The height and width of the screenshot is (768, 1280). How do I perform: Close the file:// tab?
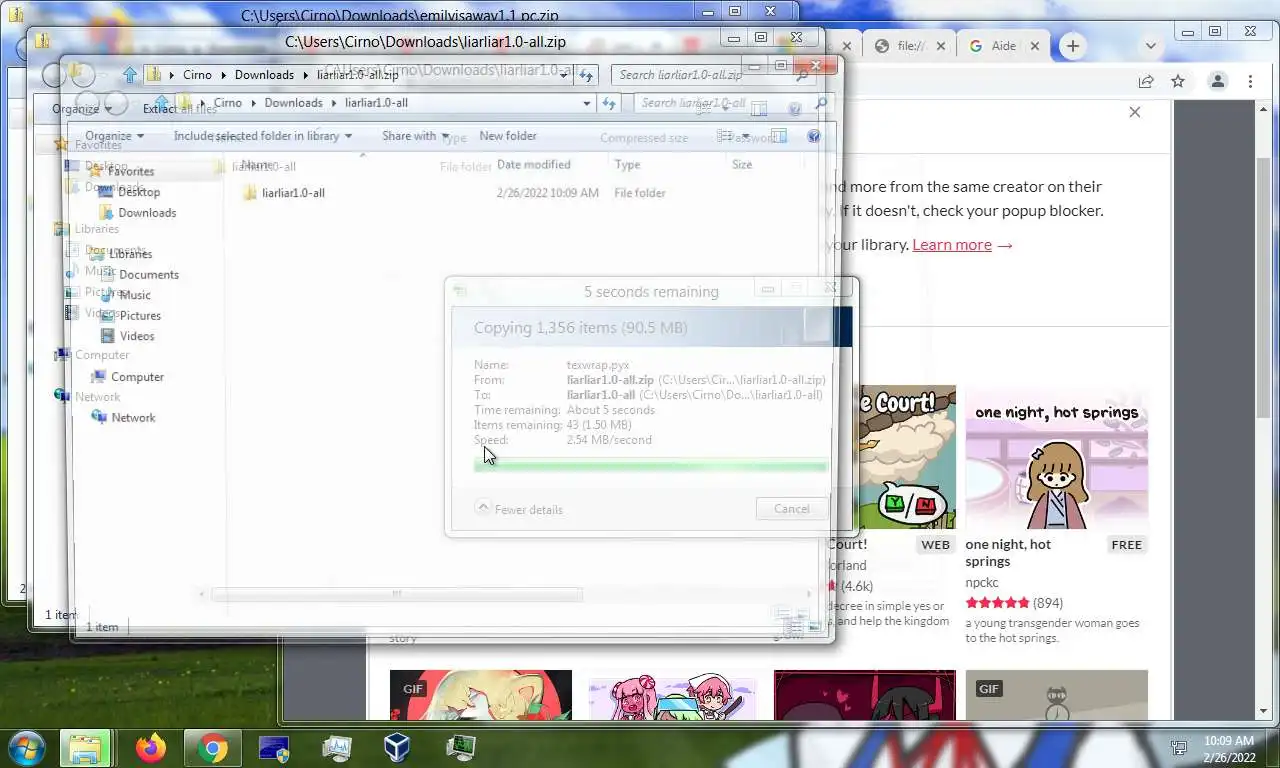click(941, 46)
